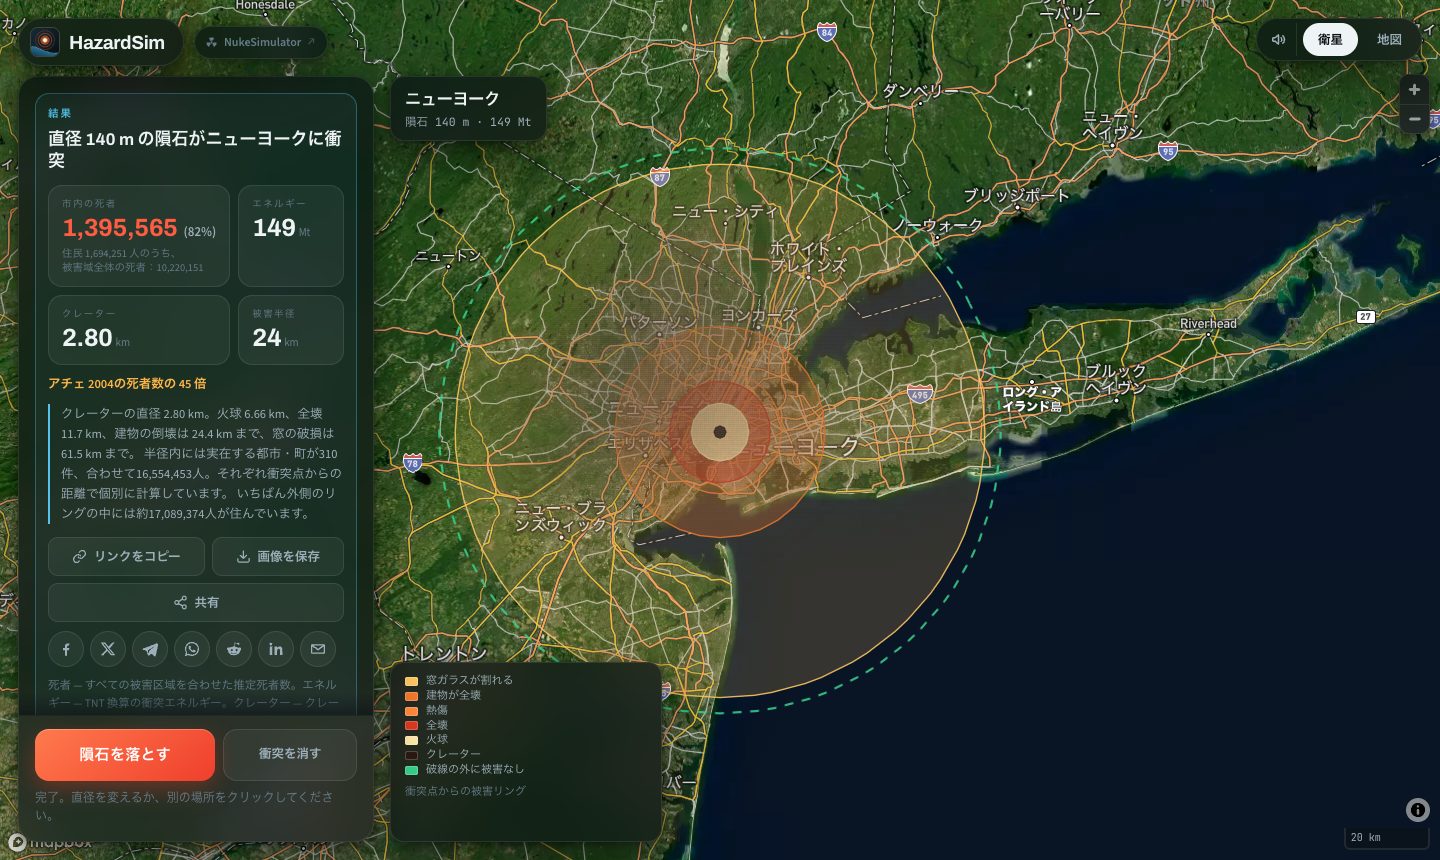The height and width of the screenshot is (860, 1440).
Task: Click the Riverhead map label
Action: point(1208,324)
